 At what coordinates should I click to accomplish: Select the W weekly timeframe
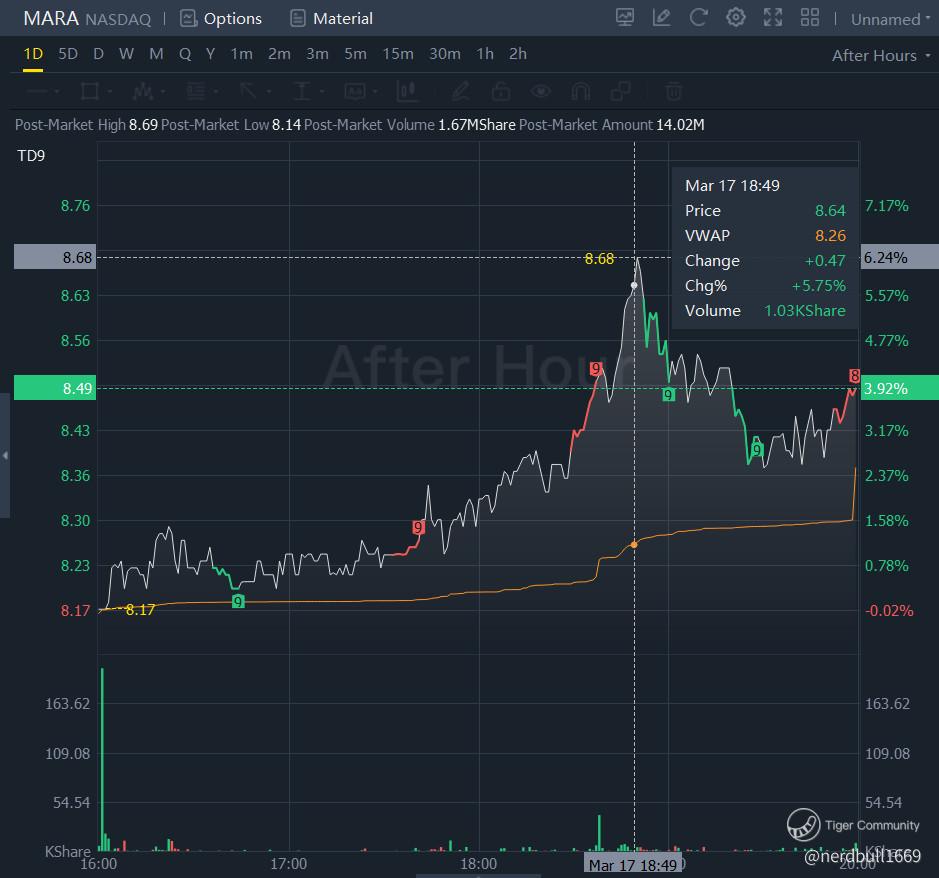tap(126, 54)
